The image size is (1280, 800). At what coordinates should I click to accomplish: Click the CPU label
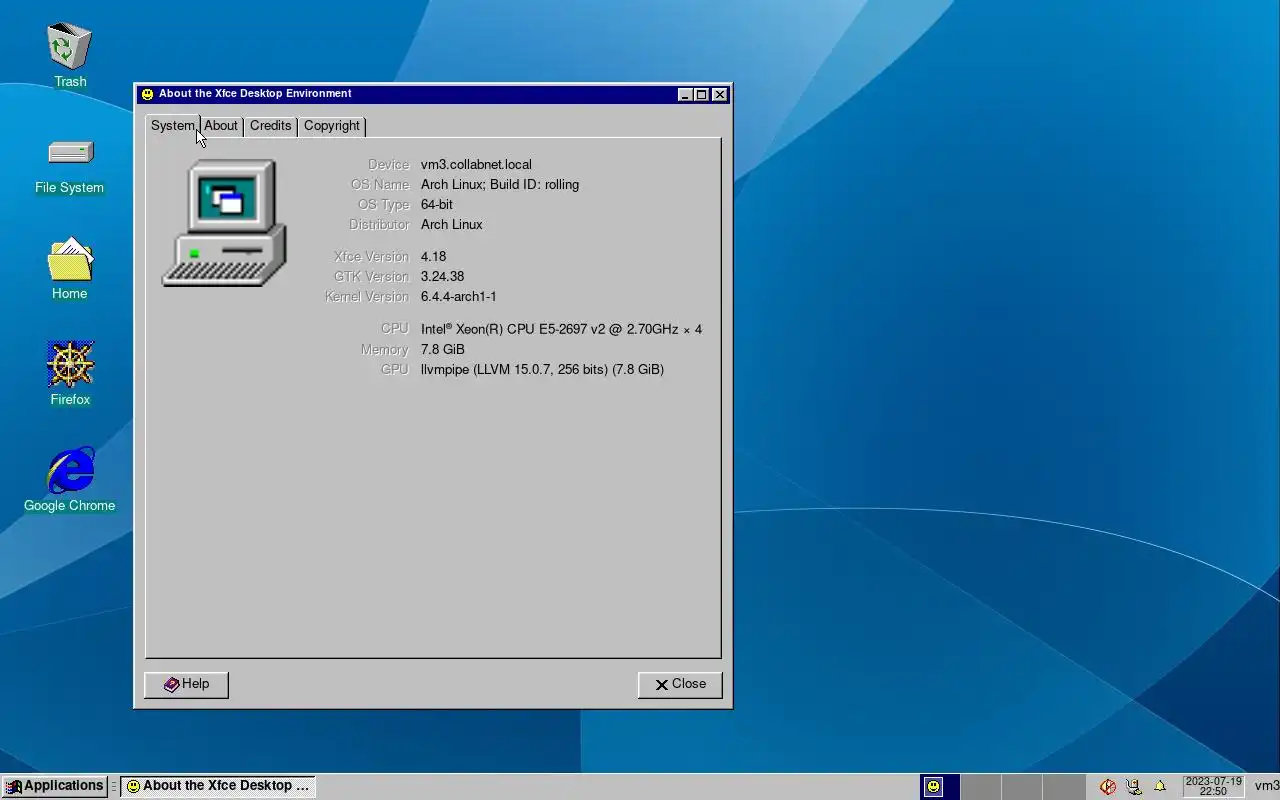[395, 328]
